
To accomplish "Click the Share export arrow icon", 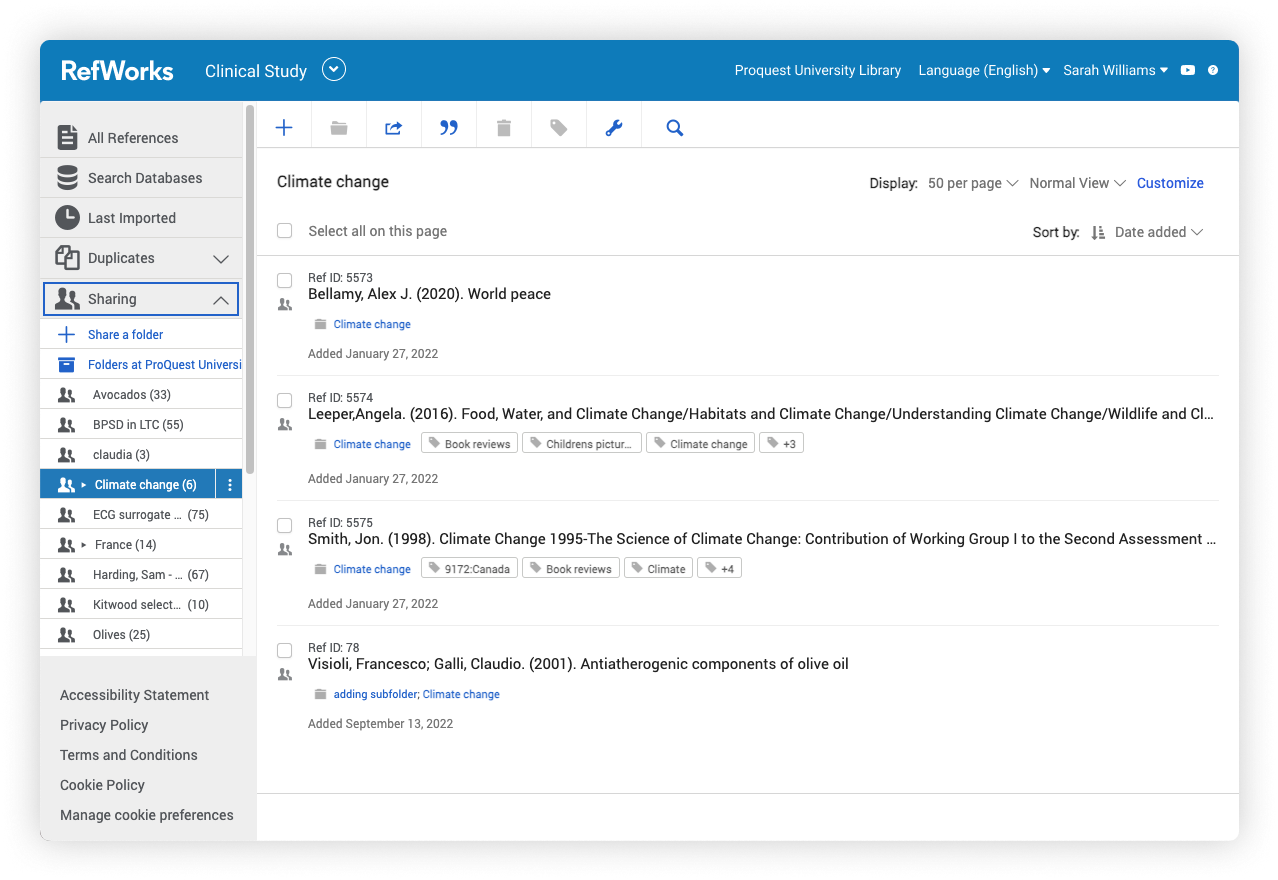I will coord(394,128).
